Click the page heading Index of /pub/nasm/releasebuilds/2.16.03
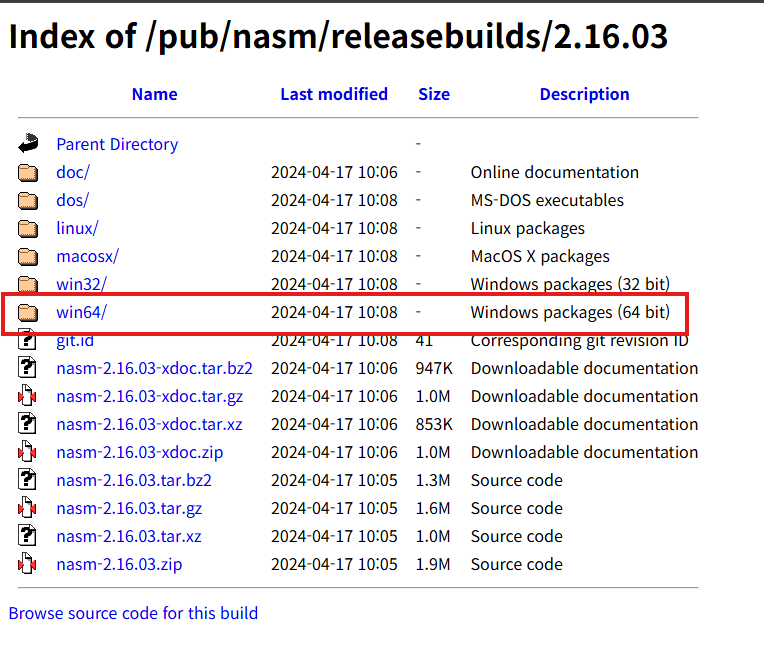This screenshot has width=764, height=656. coord(338,37)
